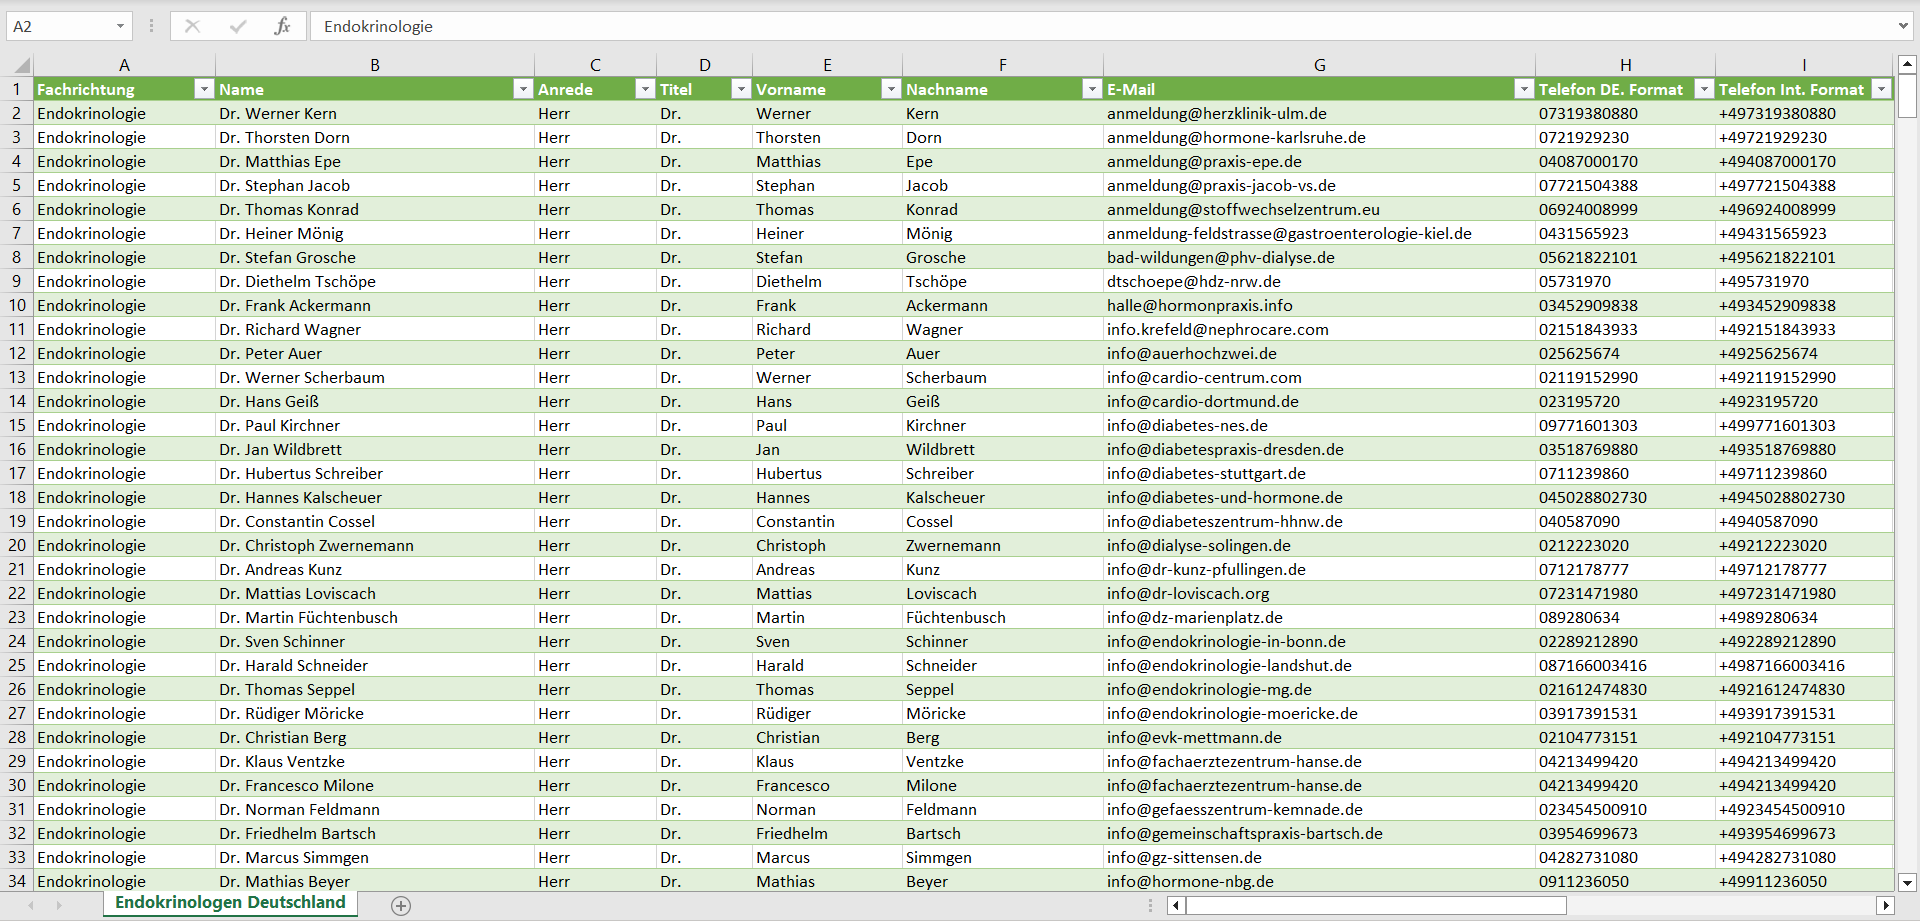
Task: Click the horizontal scrollbar thumb
Action: point(1376,905)
